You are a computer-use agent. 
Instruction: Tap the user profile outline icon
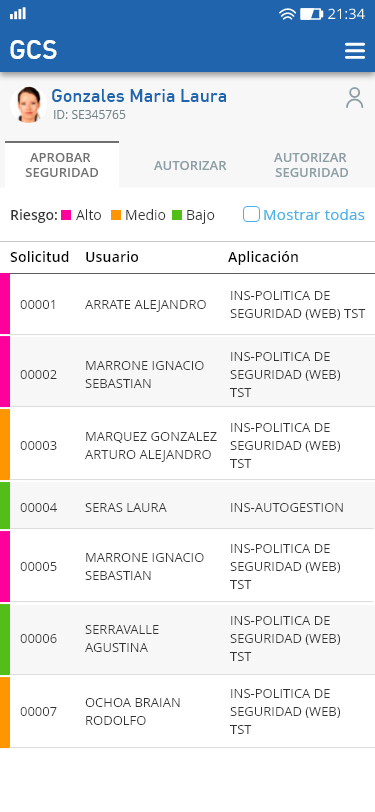point(355,98)
